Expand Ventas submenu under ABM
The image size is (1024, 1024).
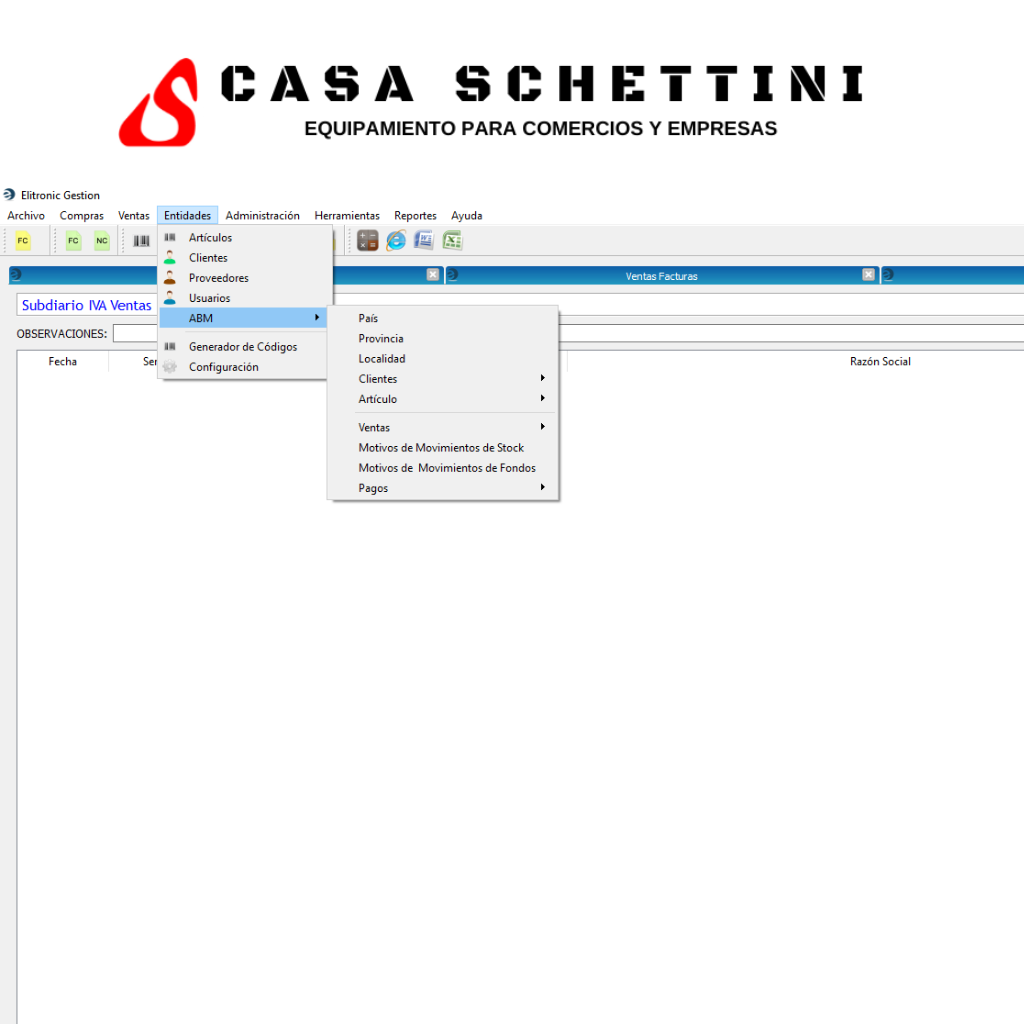(443, 428)
